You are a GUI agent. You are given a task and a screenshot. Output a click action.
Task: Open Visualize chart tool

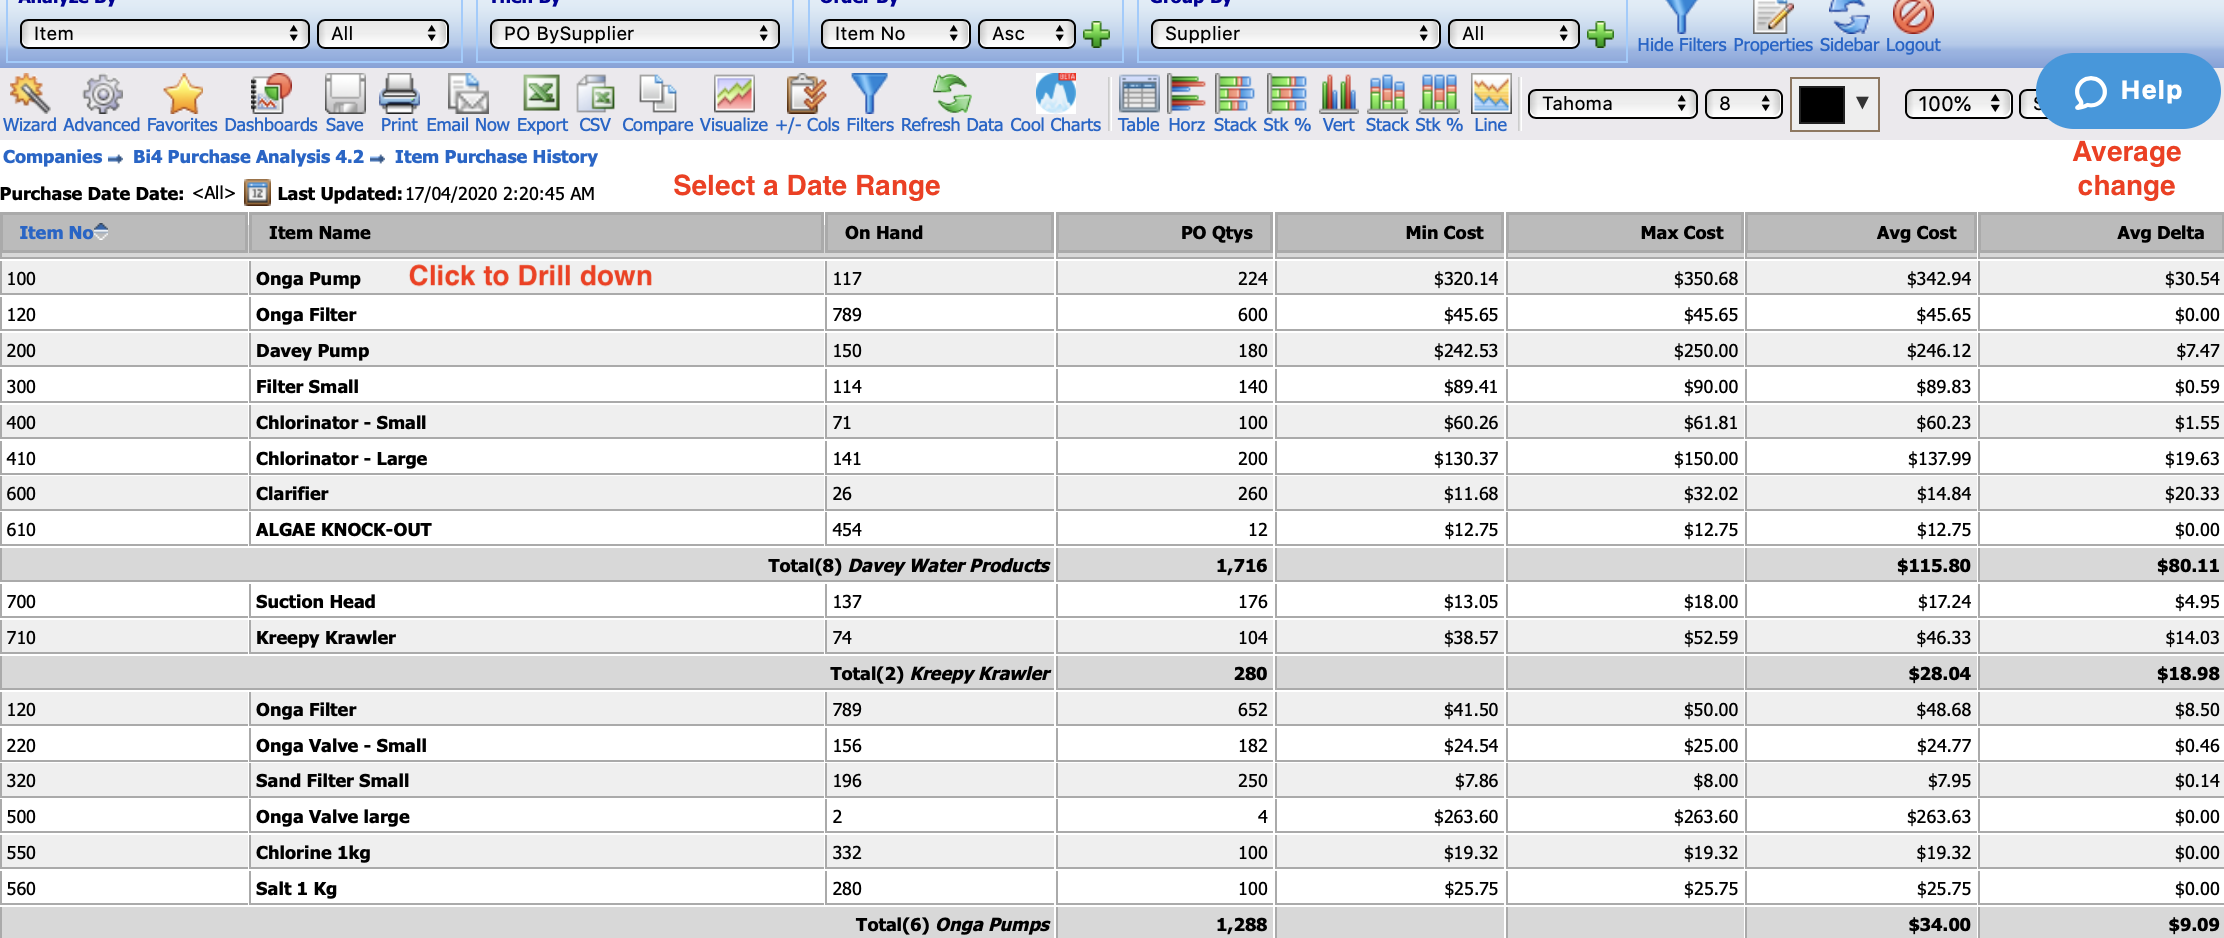pyautogui.click(x=733, y=104)
